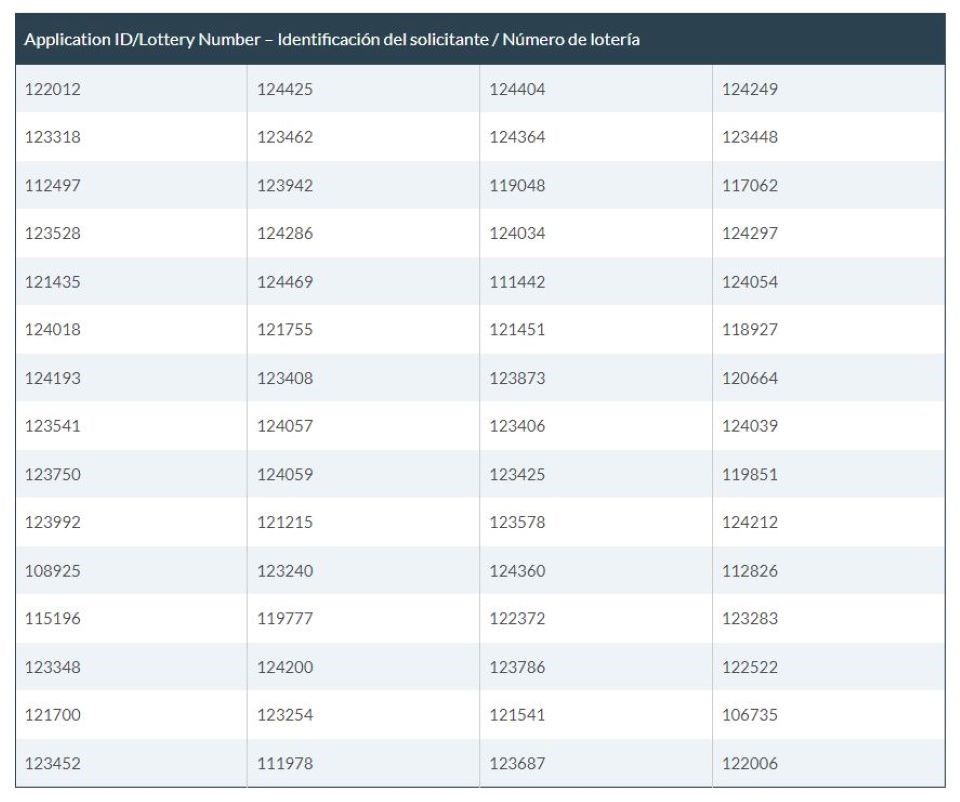Select lottery number 122006
This screenshot has height=802, width=960.
coord(749,763)
